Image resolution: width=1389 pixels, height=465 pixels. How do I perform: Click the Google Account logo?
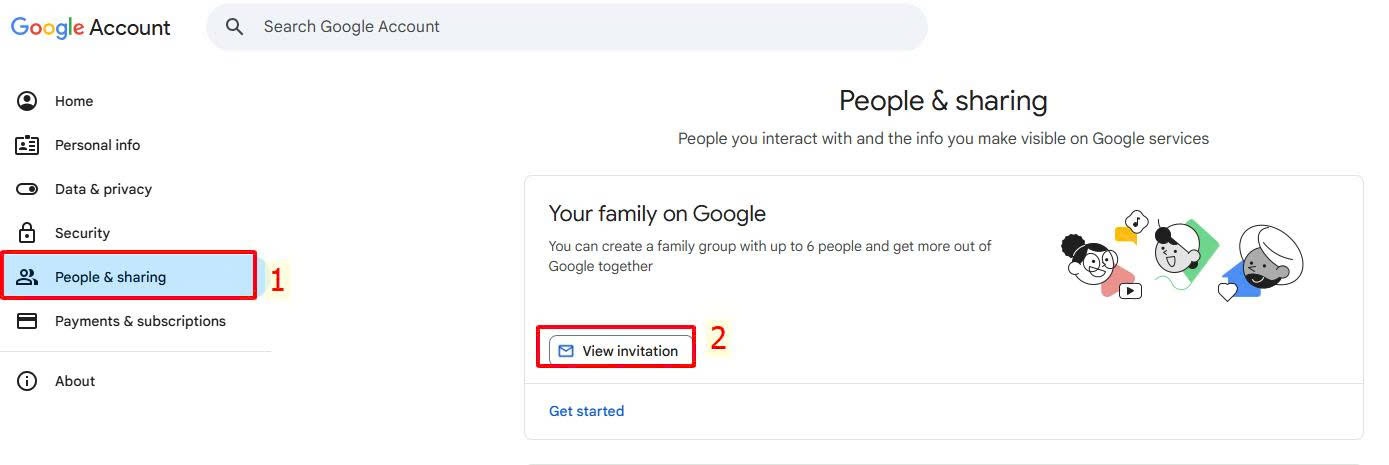[91, 28]
